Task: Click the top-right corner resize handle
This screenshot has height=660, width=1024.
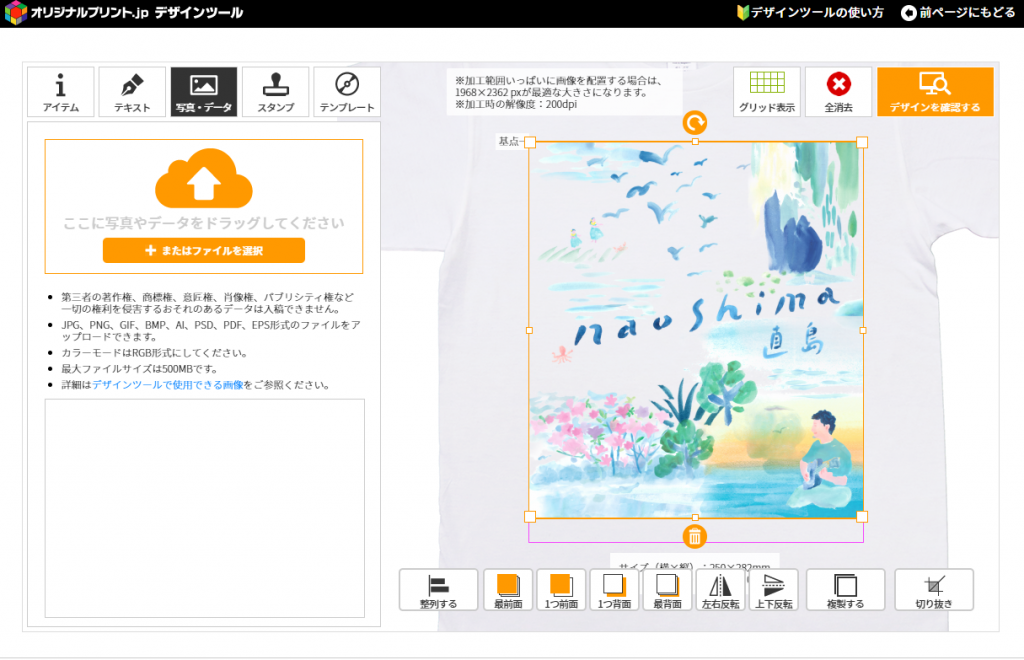Action: (x=862, y=142)
